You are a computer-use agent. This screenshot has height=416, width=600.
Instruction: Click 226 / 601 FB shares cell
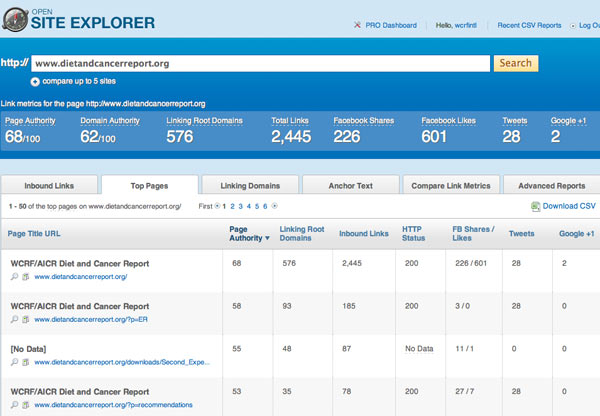[x=471, y=263]
